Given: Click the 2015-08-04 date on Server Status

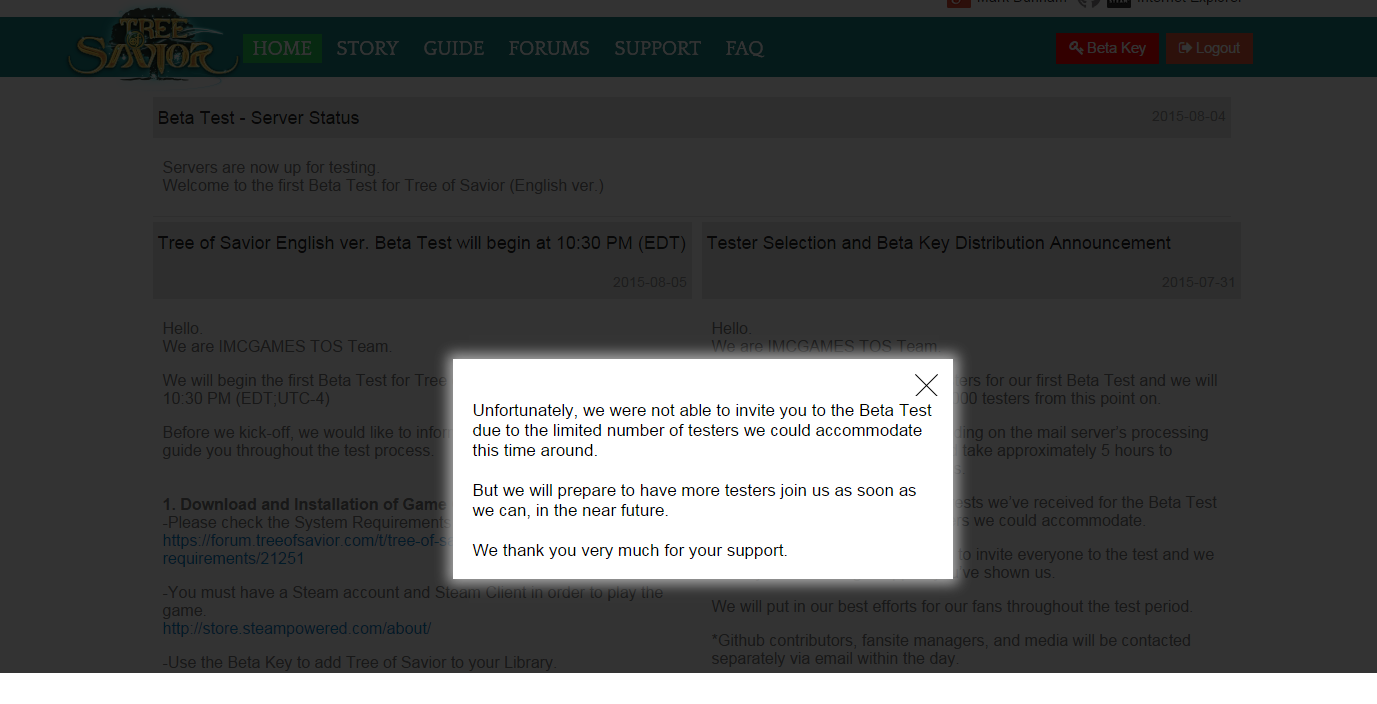Looking at the screenshot, I should (1188, 116).
